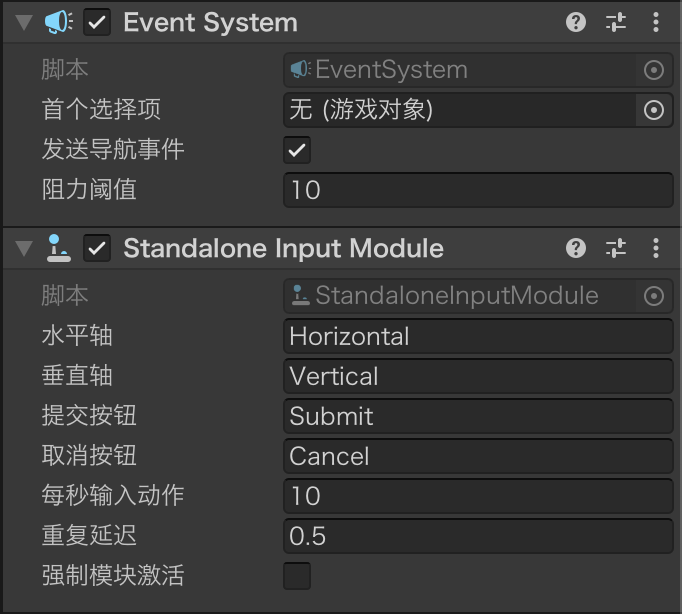The height and width of the screenshot is (614, 682).
Task: Click the Event System megaphone icon
Action: (x=59, y=22)
